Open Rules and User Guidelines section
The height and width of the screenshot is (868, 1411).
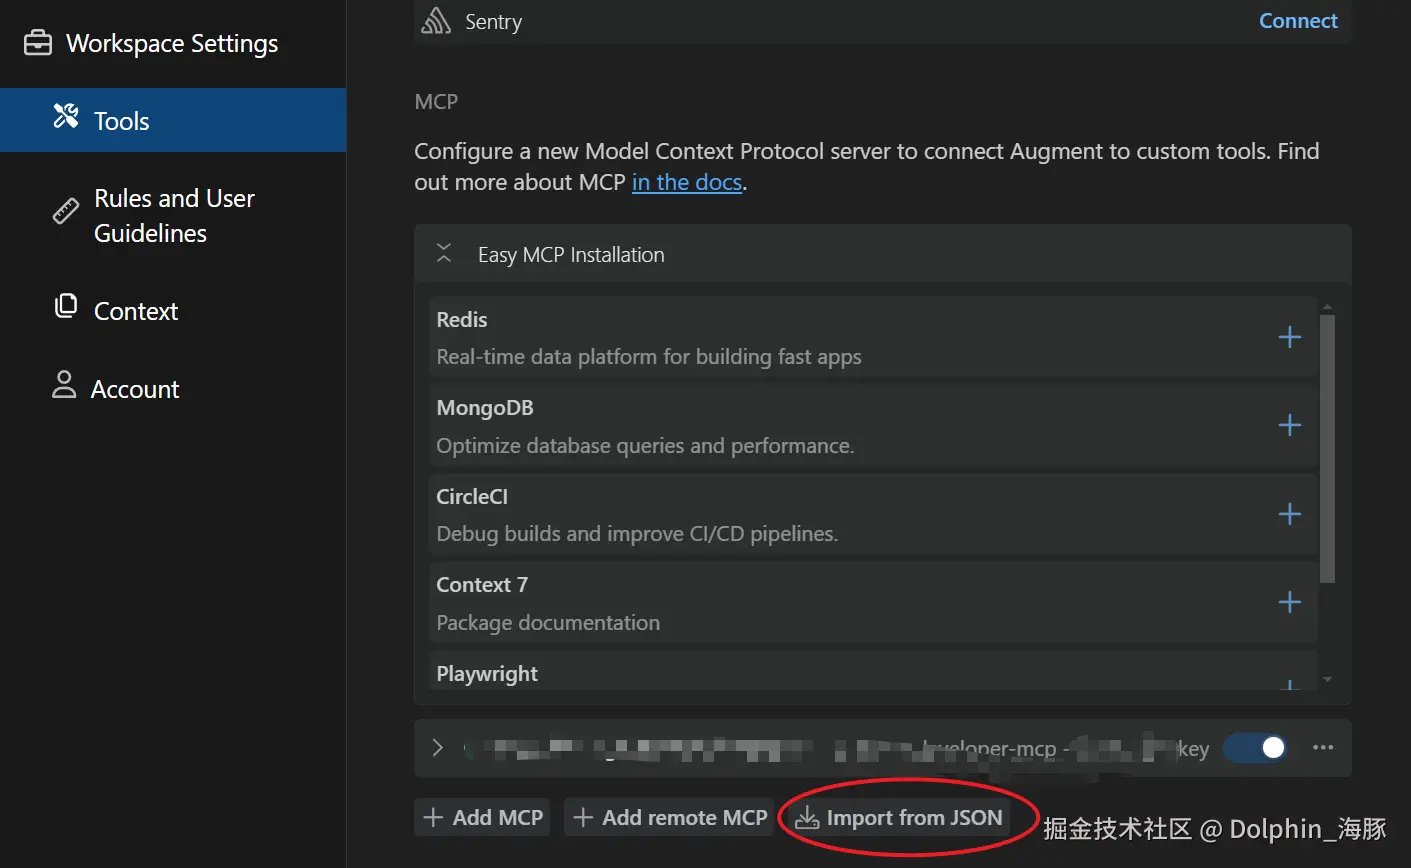[x=173, y=215]
